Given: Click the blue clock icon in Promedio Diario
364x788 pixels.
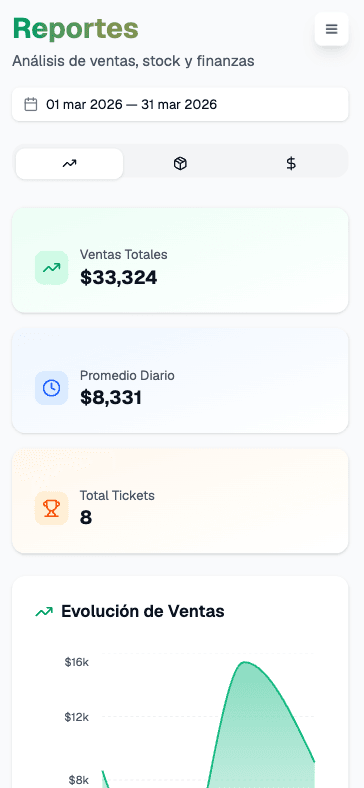Looking at the screenshot, I should point(51,388).
